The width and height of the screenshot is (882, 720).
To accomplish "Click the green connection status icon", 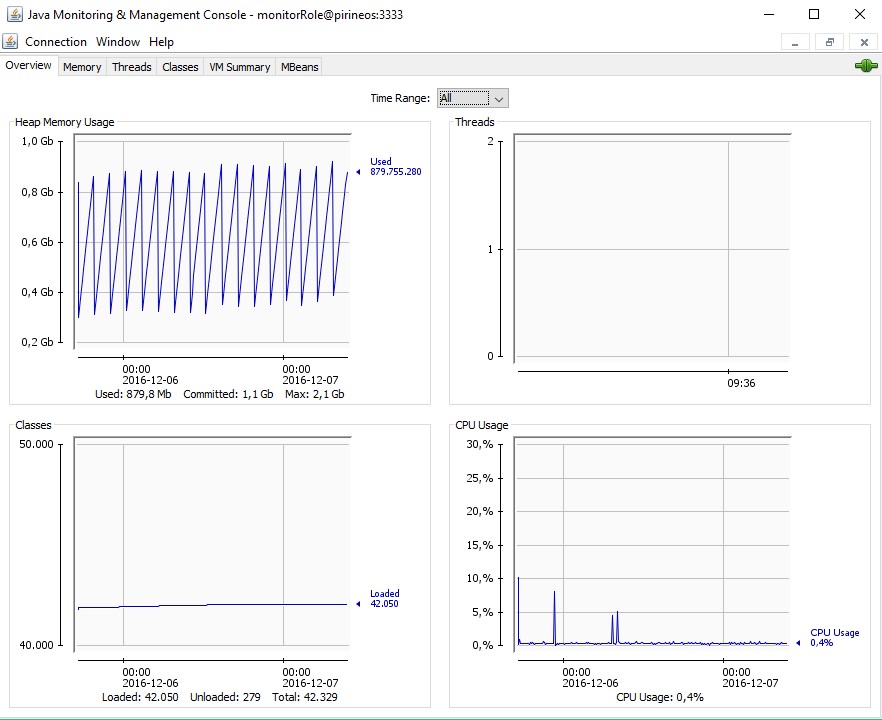I will (866, 66).
